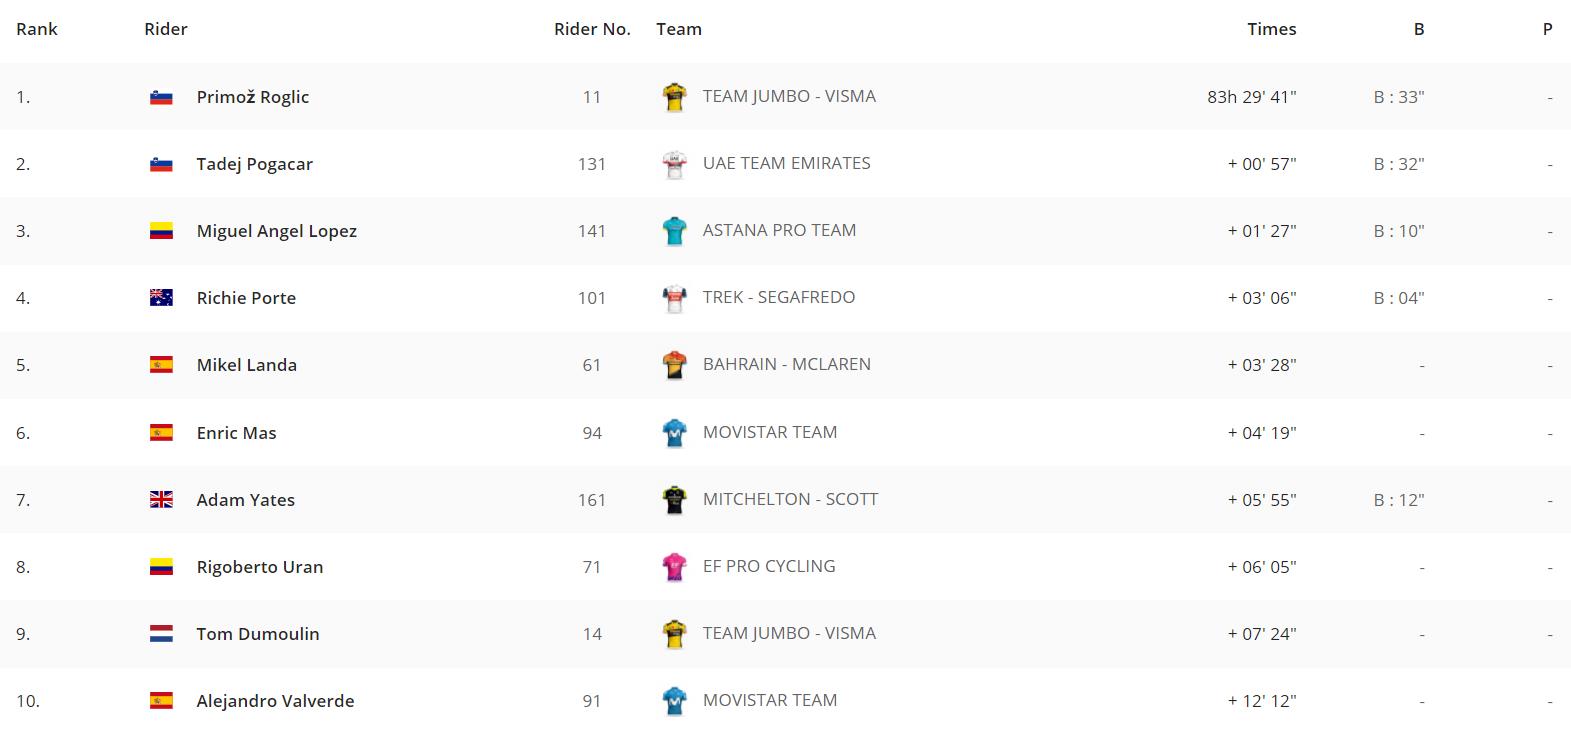
Task: Open Enric Mas's MOVISTAR TEAM link
Action: 770,432
